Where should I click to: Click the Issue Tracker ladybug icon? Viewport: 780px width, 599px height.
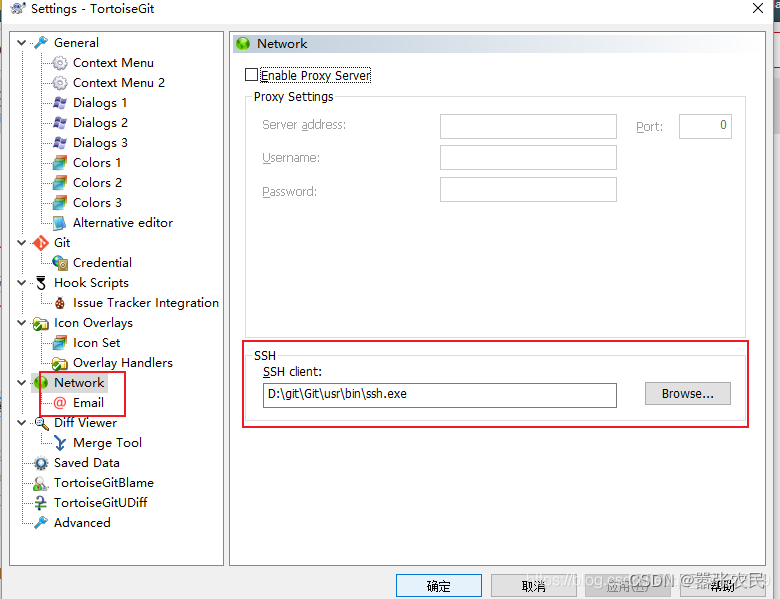(x=60, y=302)
